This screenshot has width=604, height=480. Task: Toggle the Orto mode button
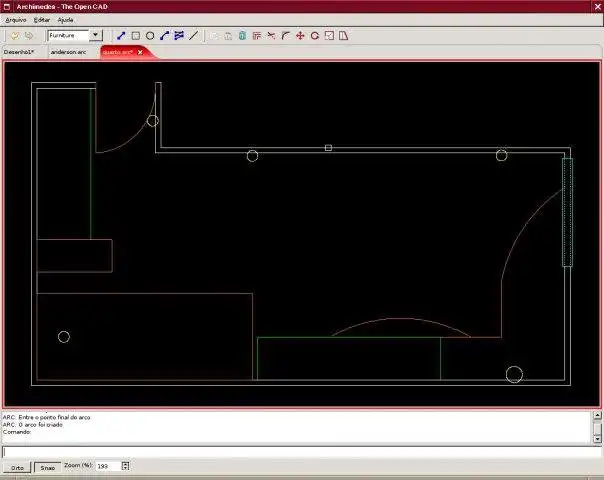(17, 468)
